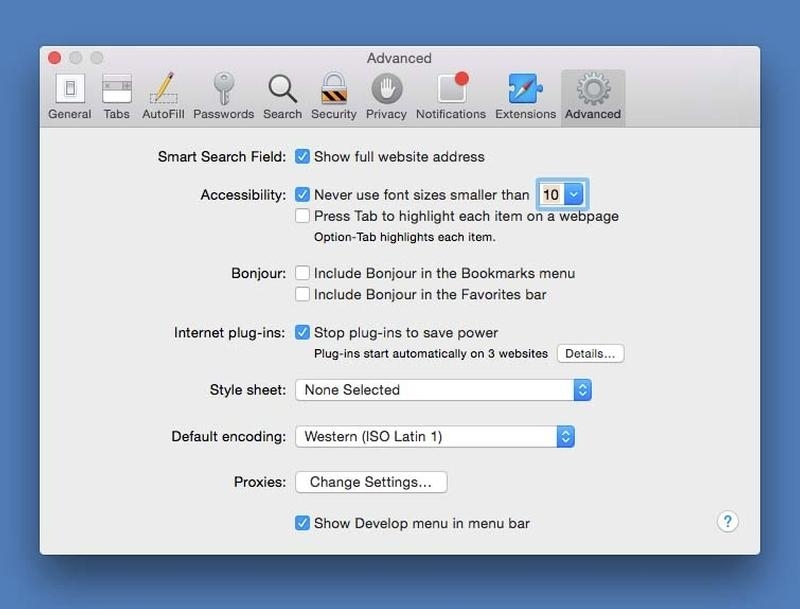The width and height of the screenshot is (800, 609).
Task: Click the 'Bonjour:' section label
Action: coord(259,273)
